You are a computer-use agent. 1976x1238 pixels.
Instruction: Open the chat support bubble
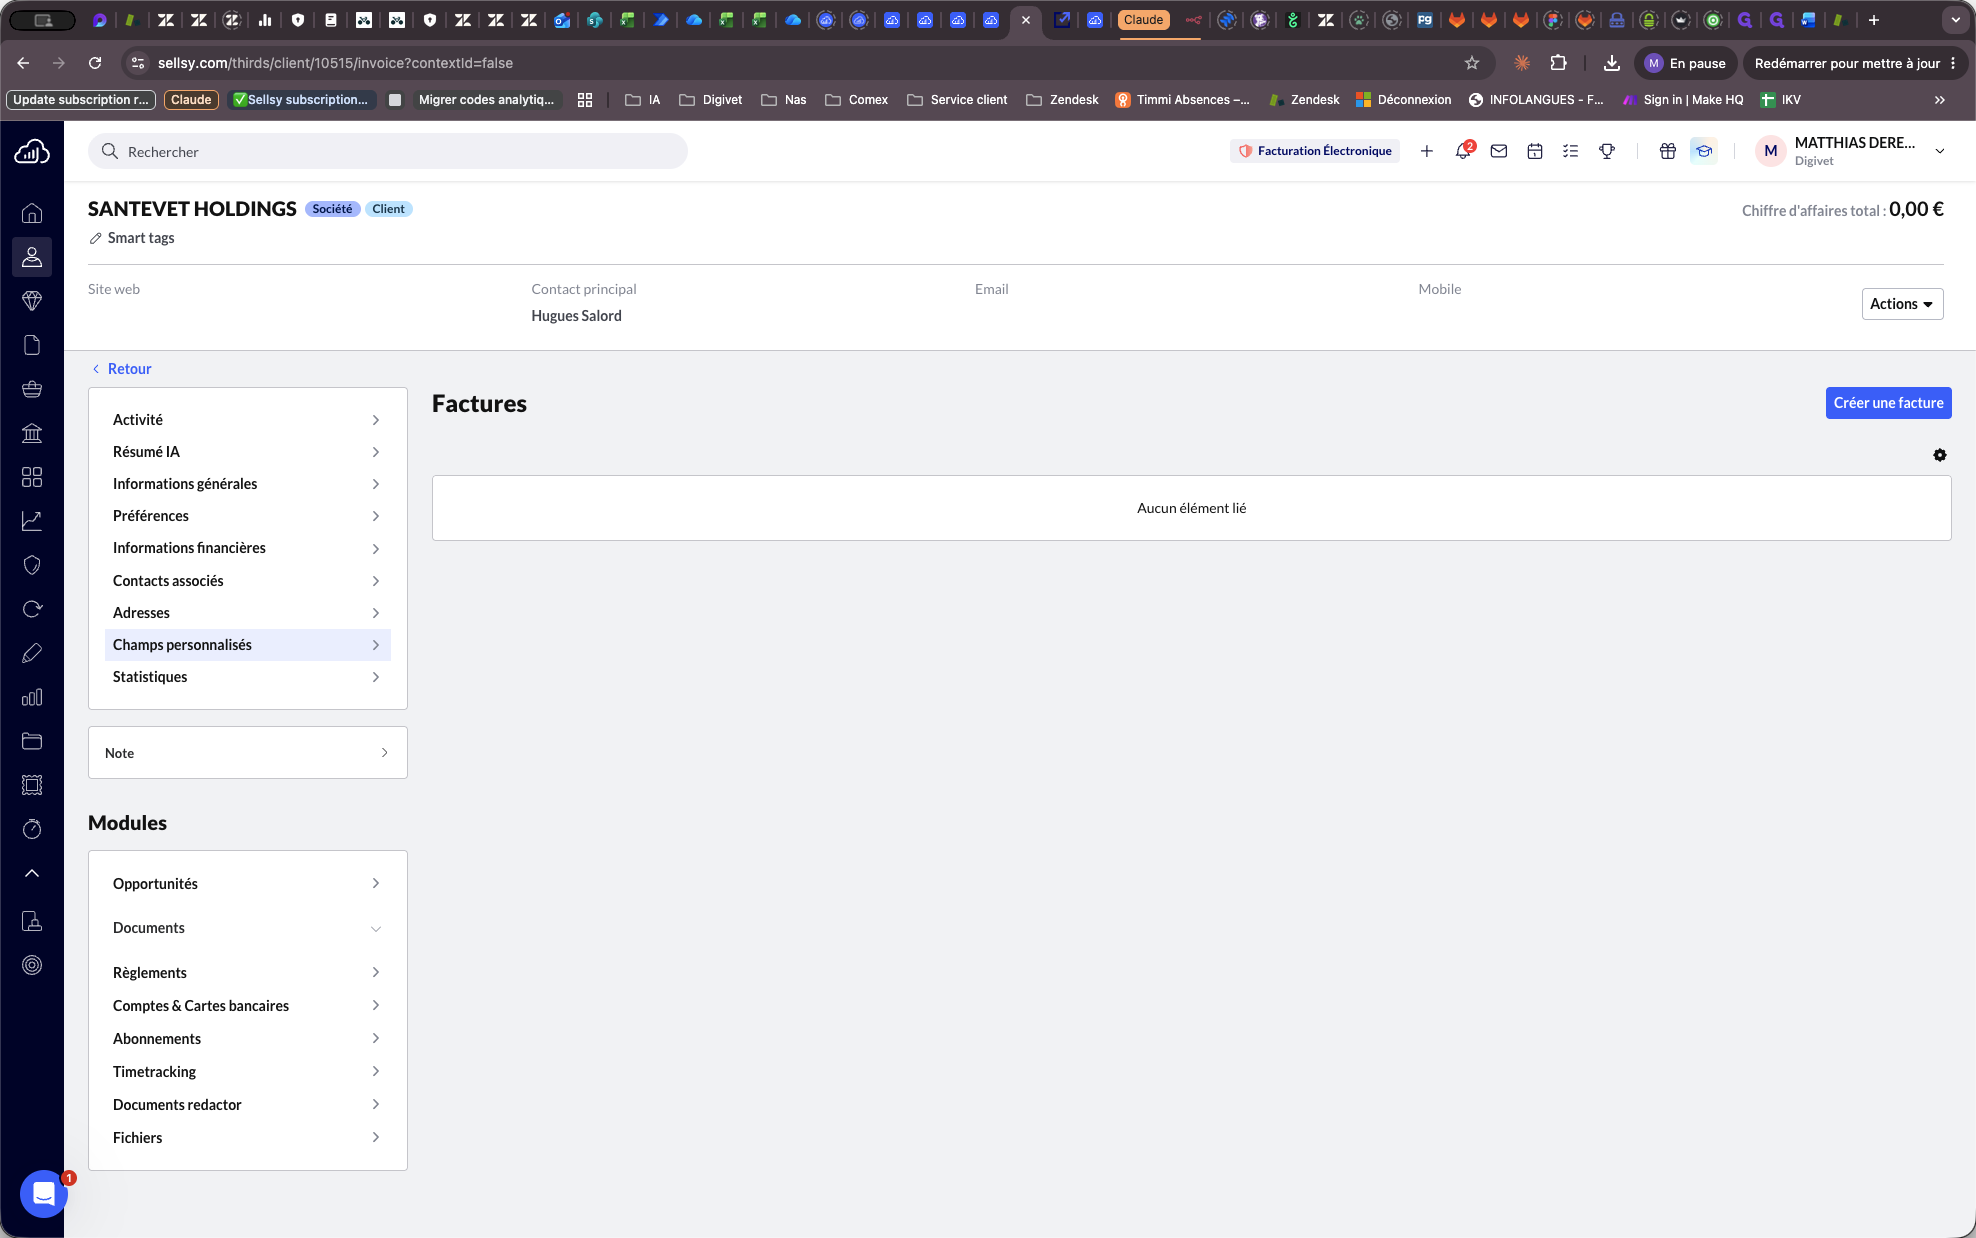click(x=44, y=1193)
